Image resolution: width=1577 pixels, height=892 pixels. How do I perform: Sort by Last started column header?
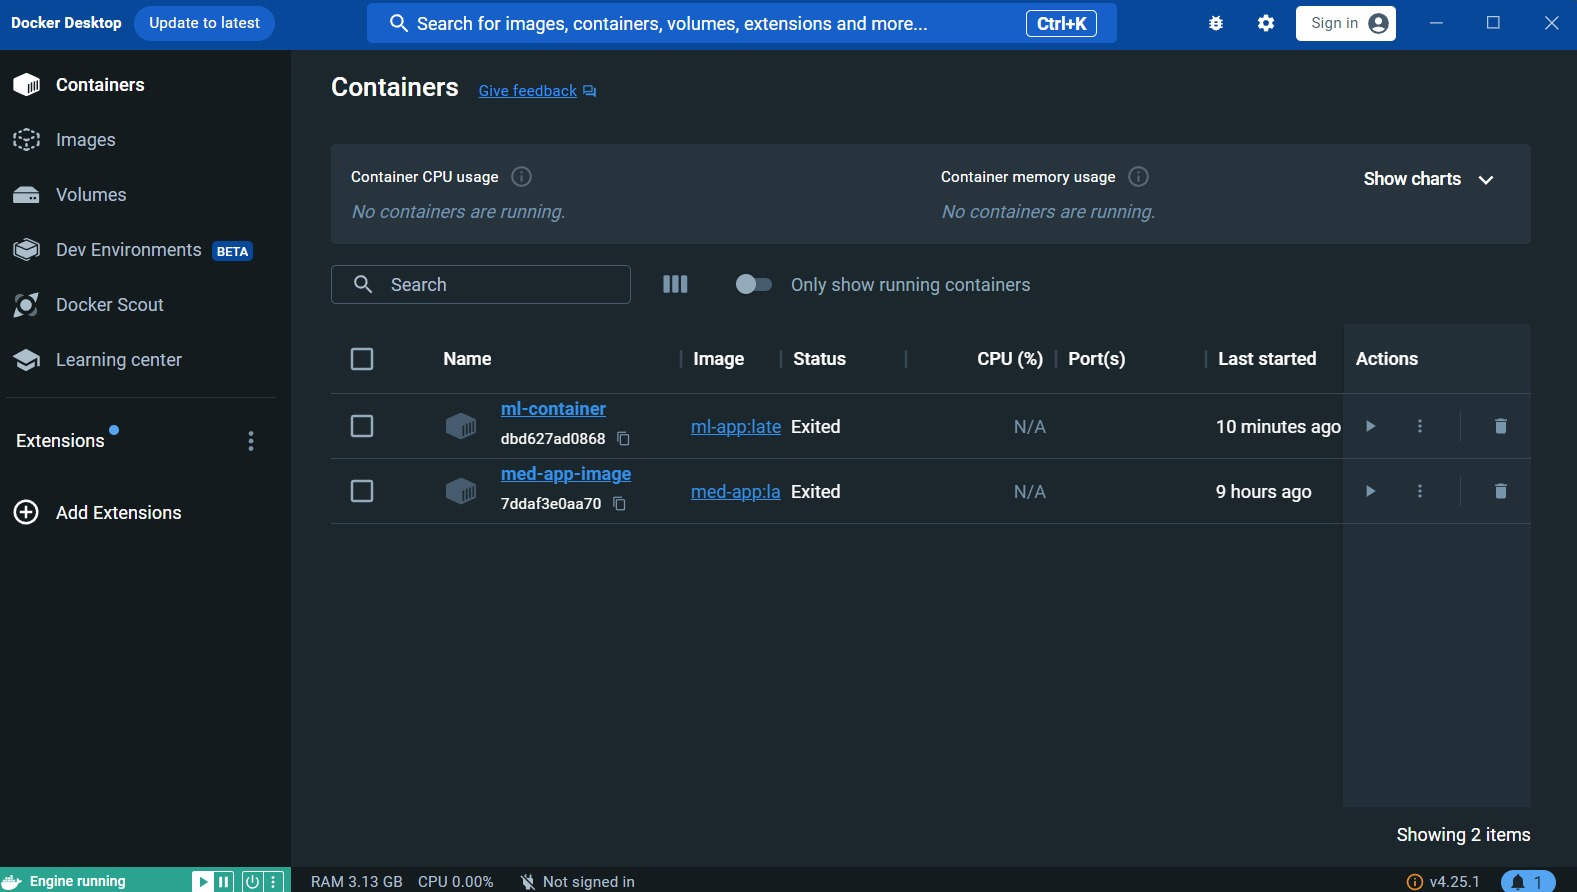point(1267,359)
